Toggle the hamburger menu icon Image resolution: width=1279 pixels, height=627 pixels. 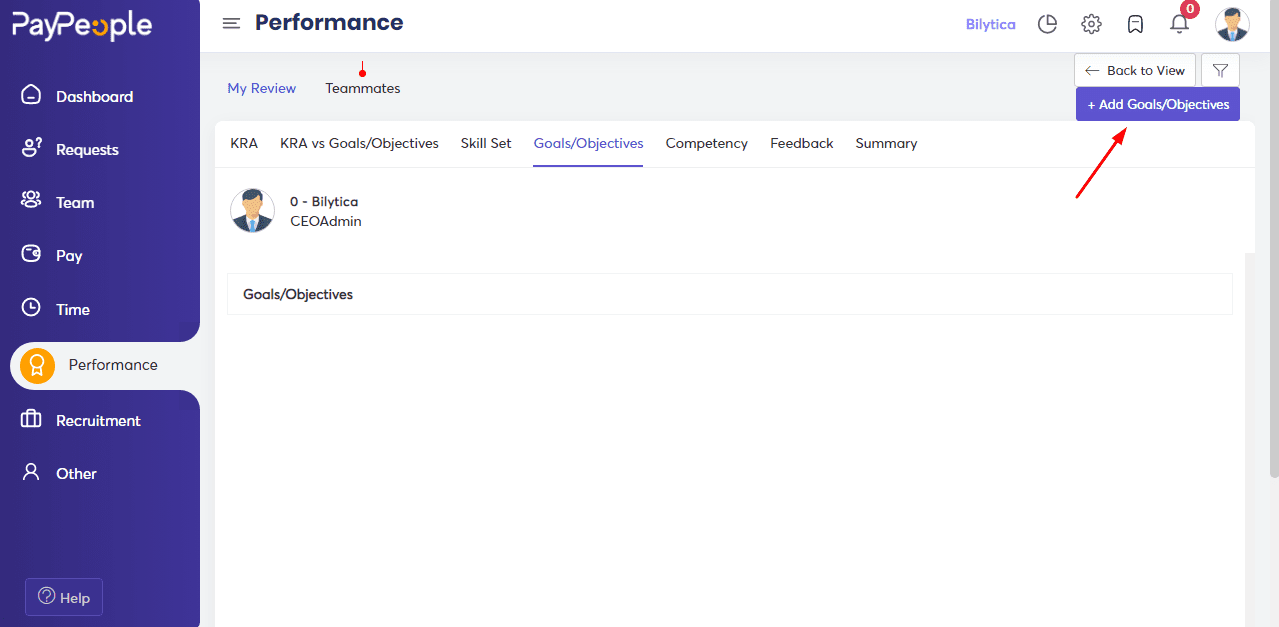pos(231,23)
